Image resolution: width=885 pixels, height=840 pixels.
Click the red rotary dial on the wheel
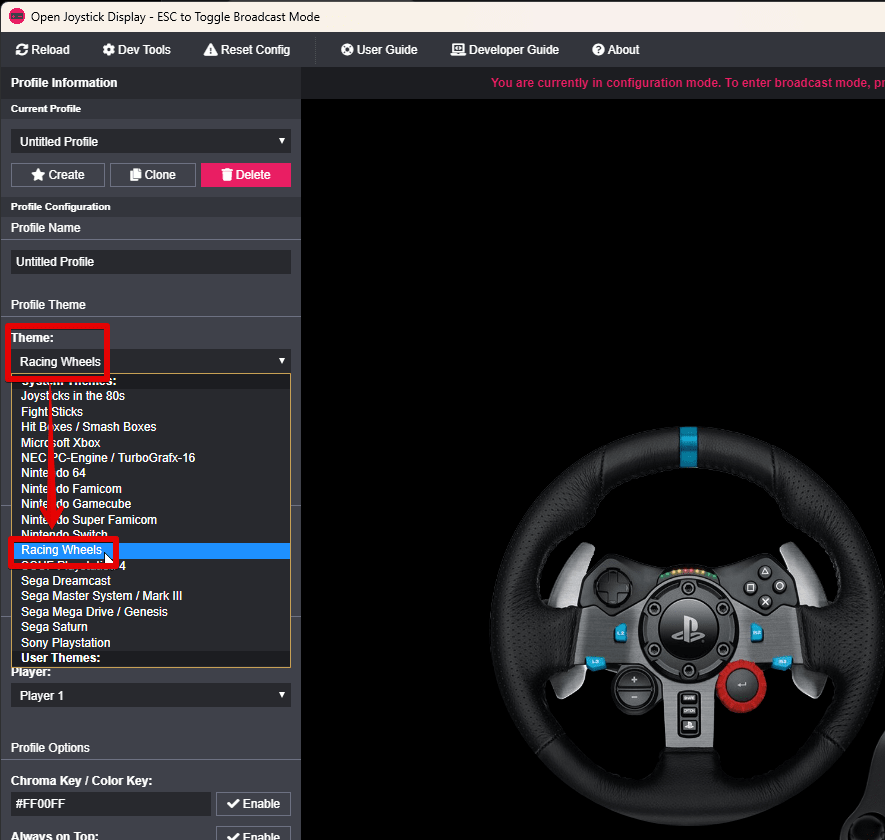pyautogui.click(x=741, y=686)
